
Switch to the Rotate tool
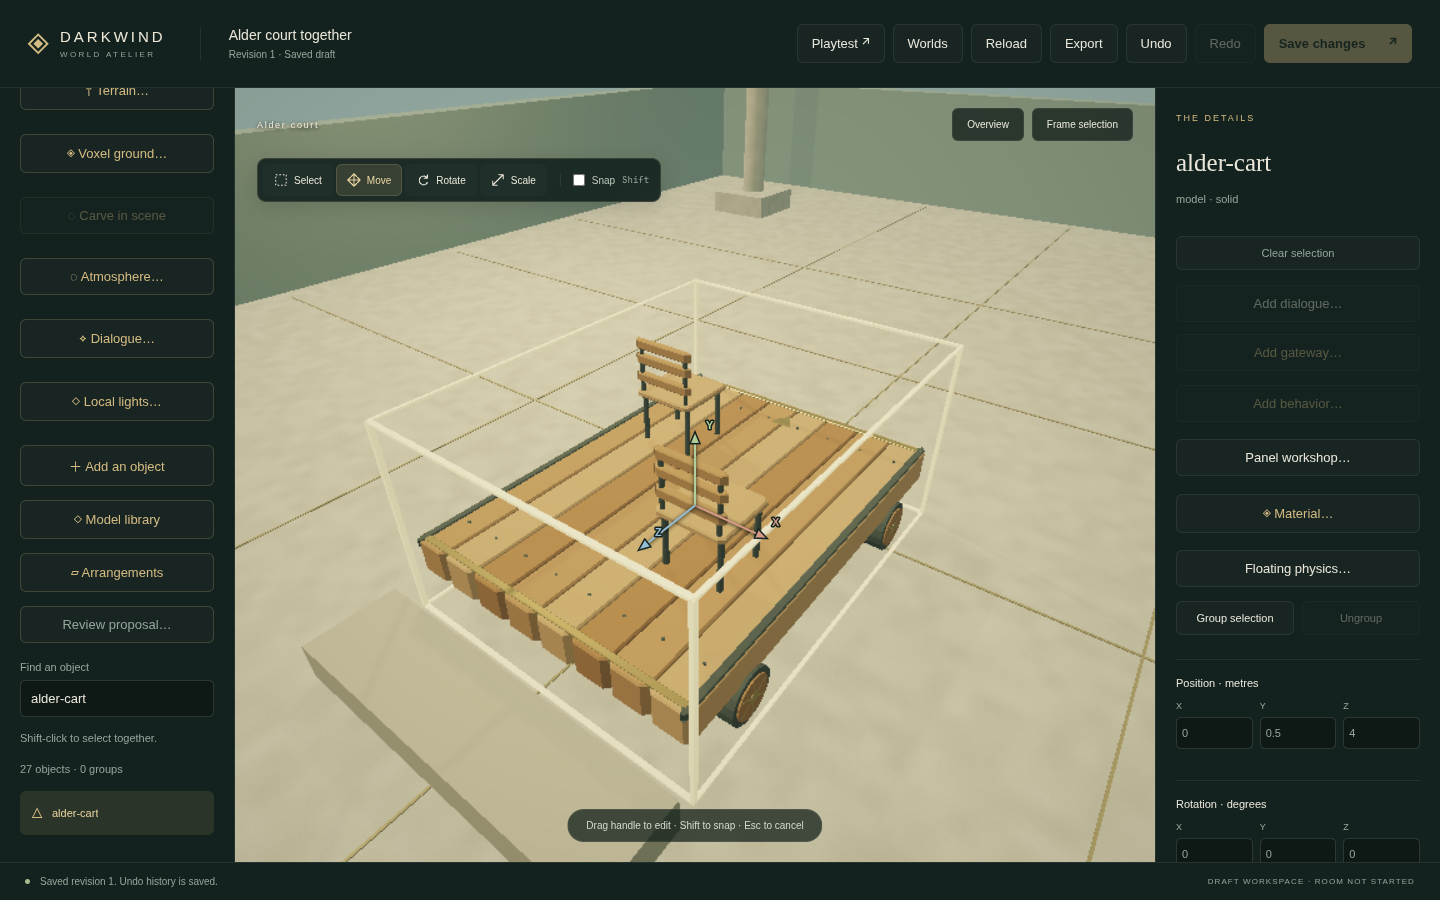(x=441, y=180)
